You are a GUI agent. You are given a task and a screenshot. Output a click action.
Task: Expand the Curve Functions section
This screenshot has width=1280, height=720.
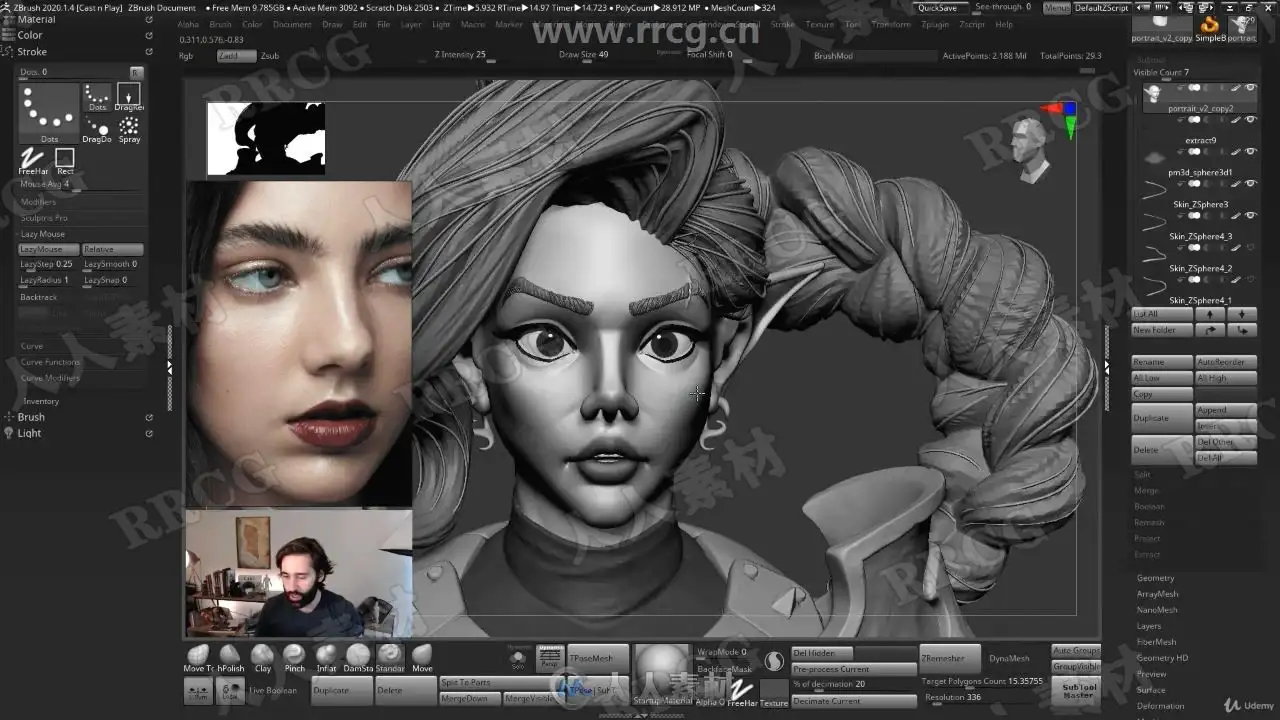(50, 362)
